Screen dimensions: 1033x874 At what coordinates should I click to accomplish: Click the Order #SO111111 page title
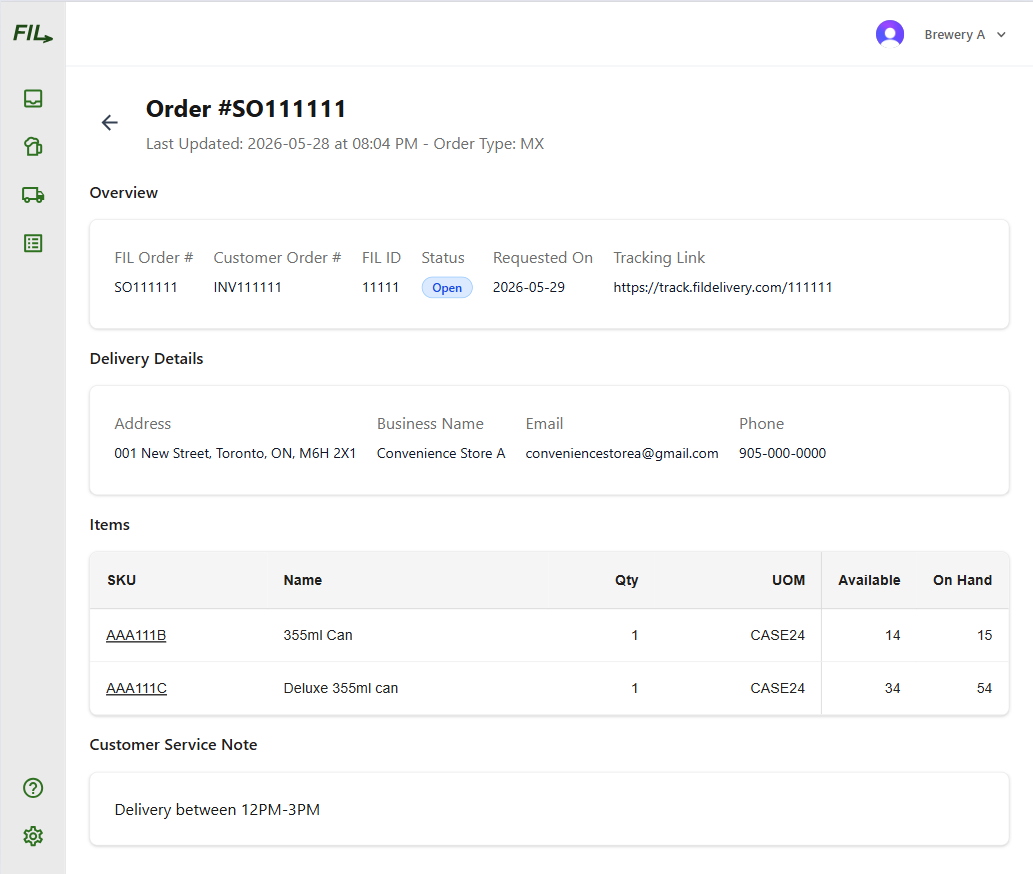(246, 109)
